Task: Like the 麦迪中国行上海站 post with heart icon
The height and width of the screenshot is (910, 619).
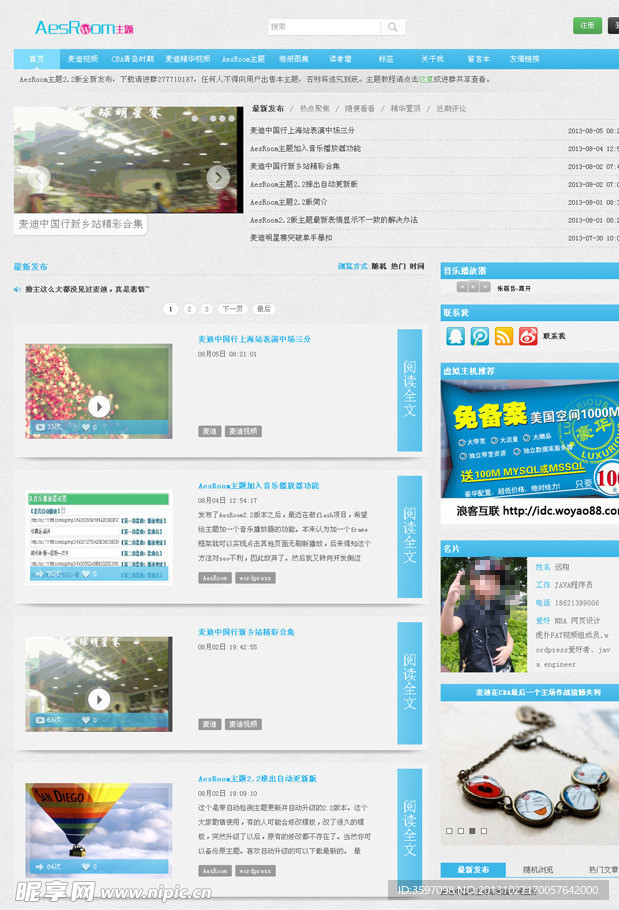Action: (x=86, y=427)
